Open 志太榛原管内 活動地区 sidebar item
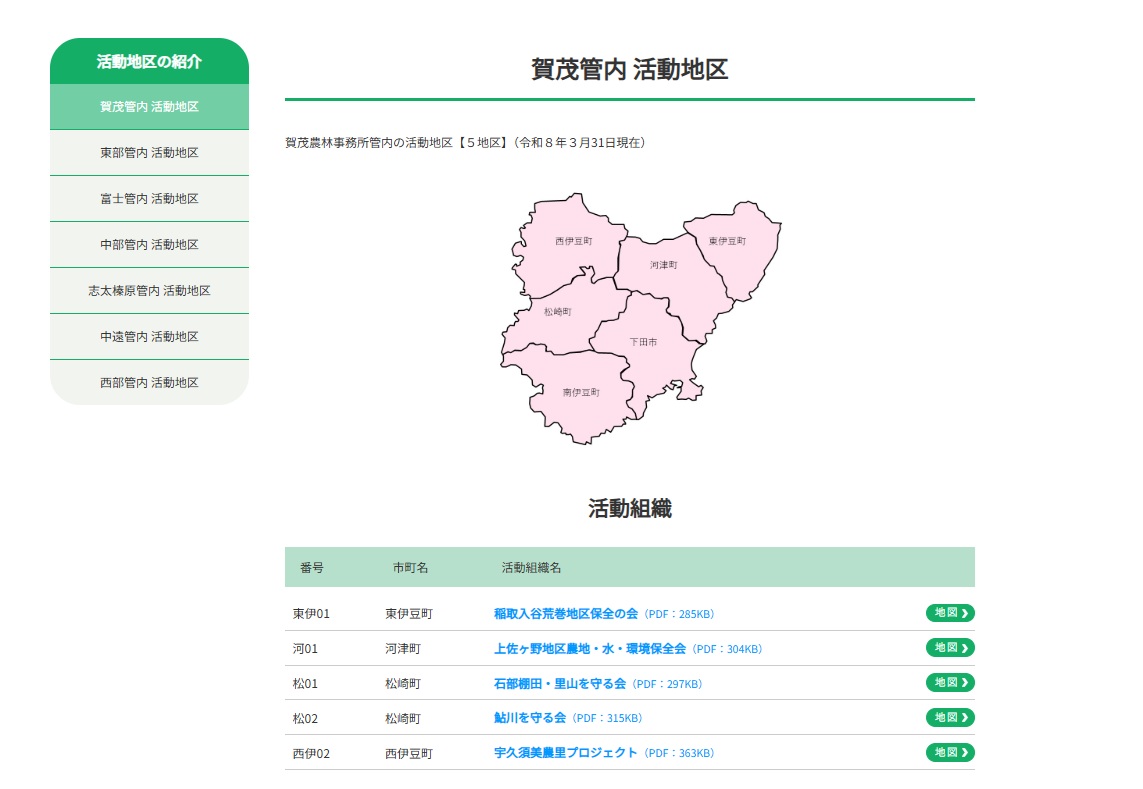 [149, 290]
